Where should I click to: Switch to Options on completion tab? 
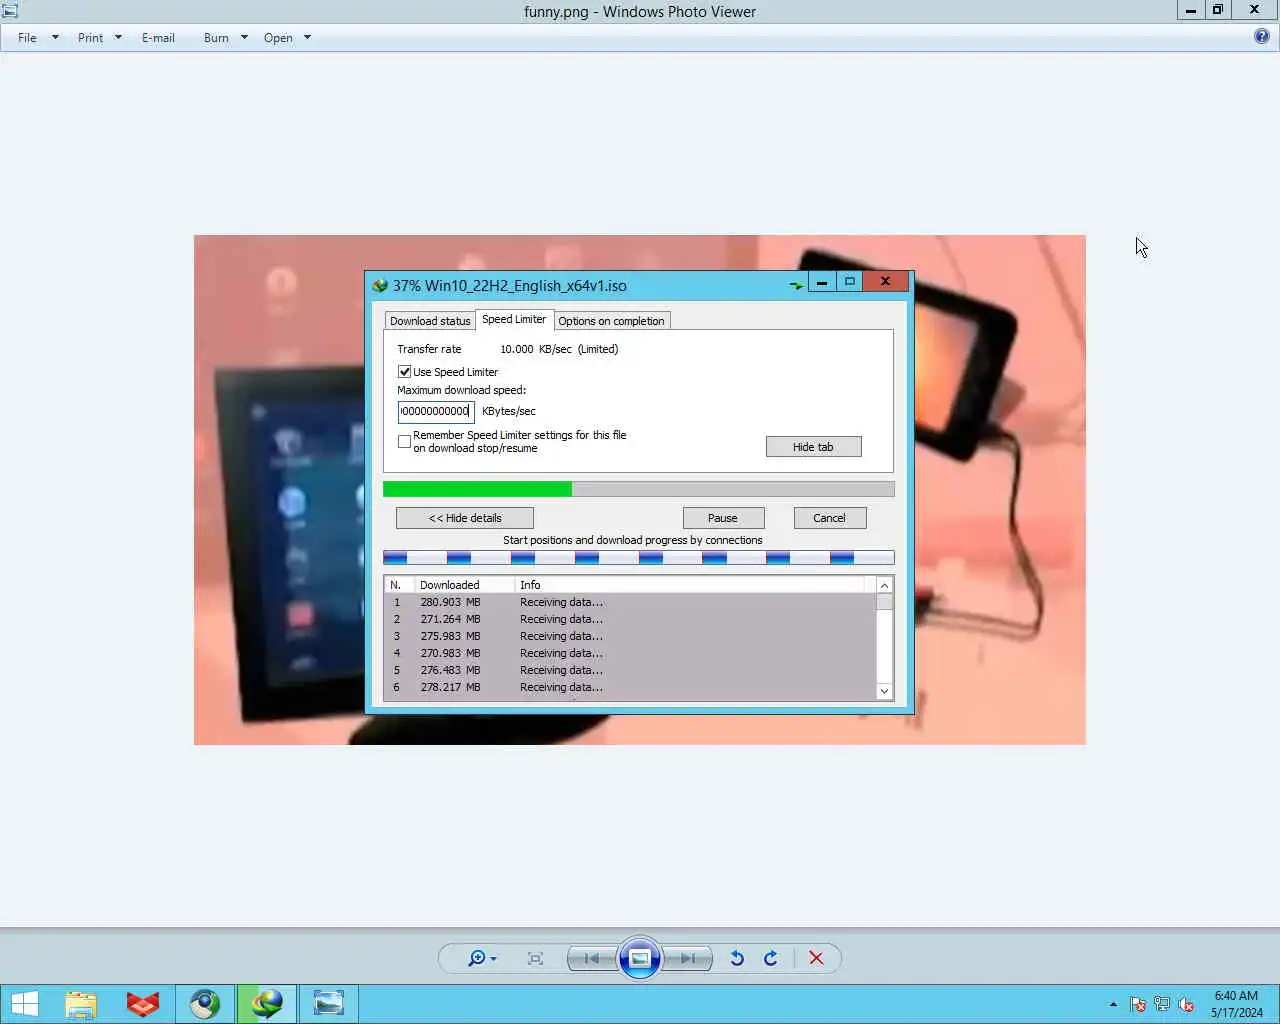[611, 321]
